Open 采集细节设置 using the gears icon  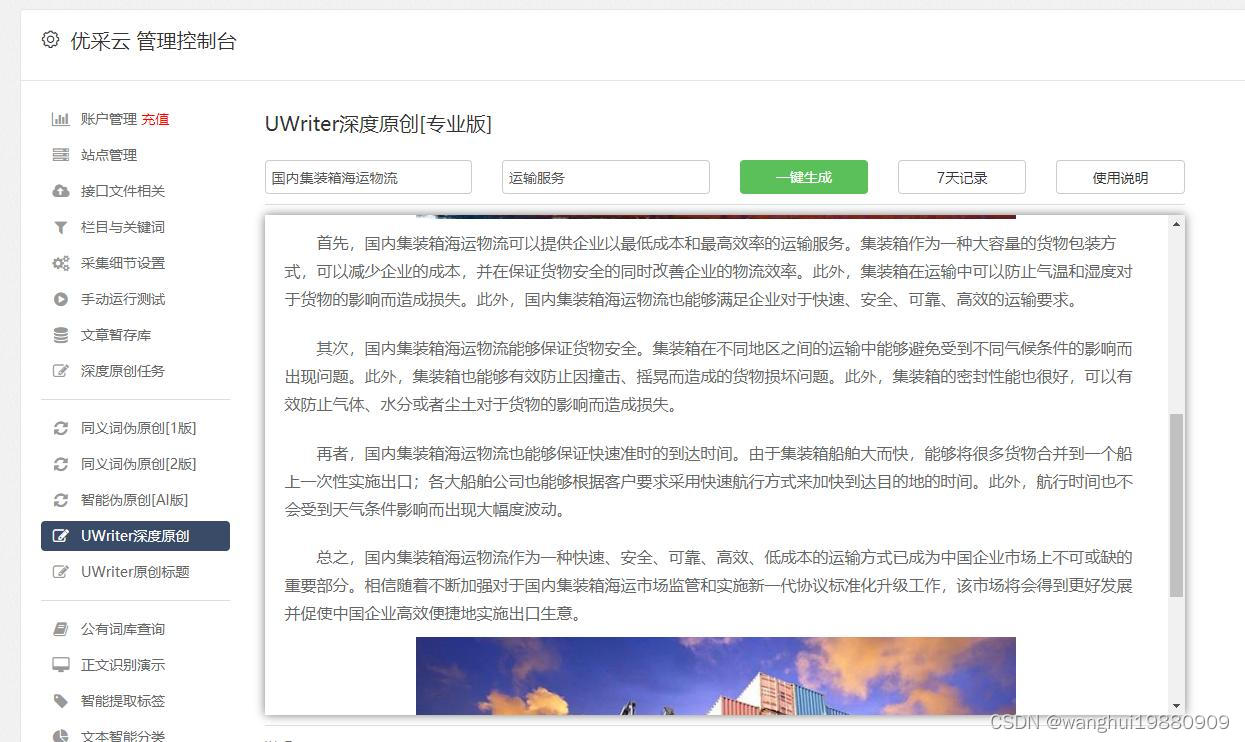(x=62, y=263)
